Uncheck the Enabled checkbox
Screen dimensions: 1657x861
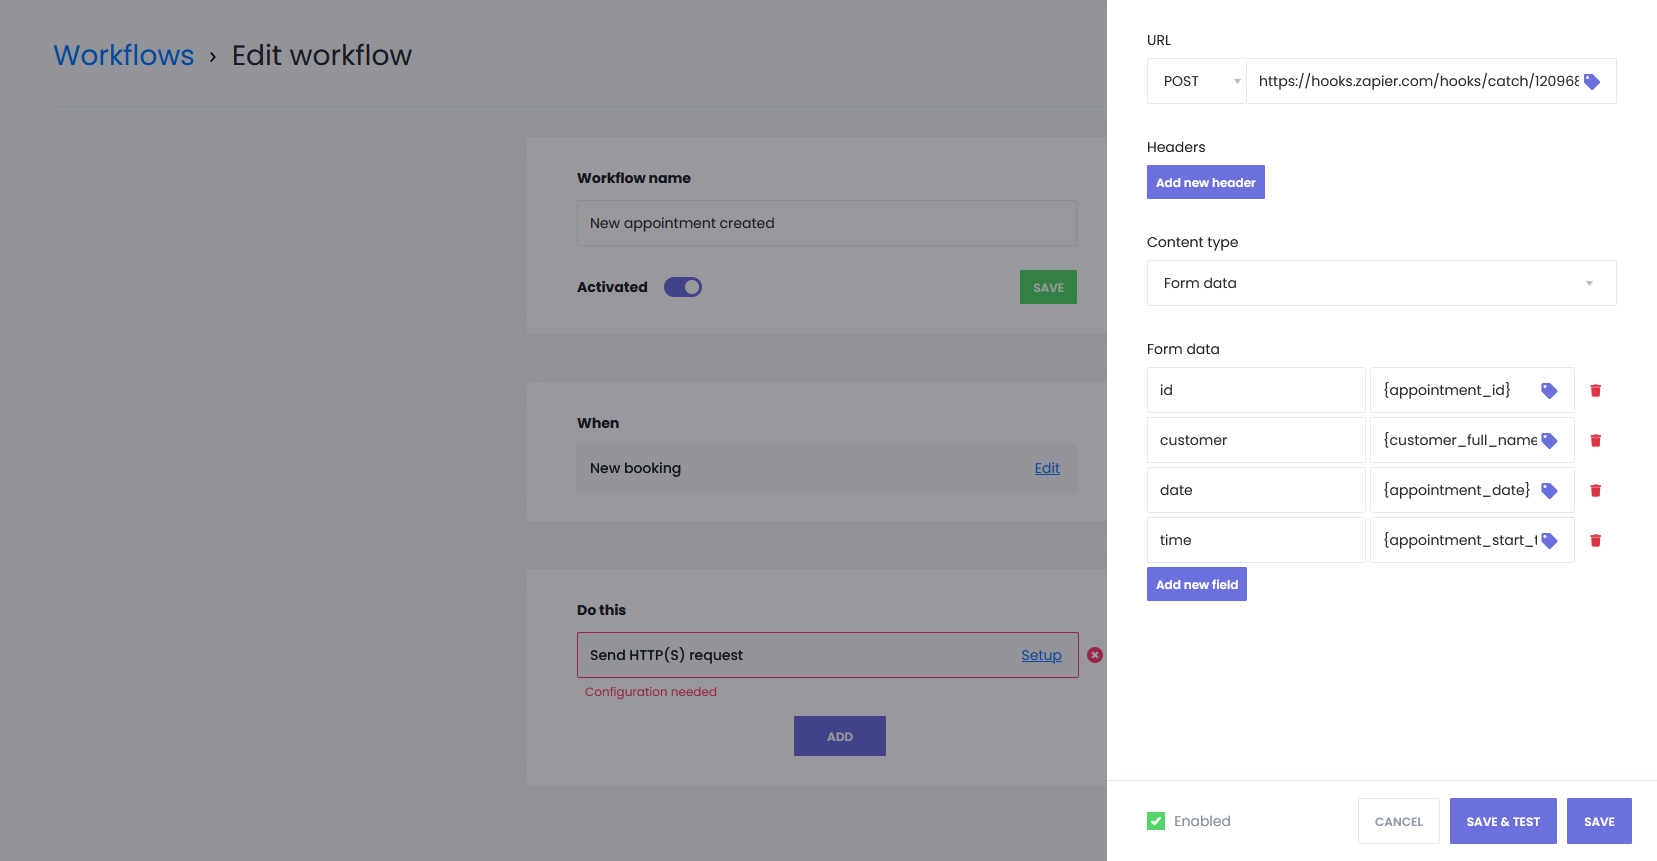tap(1156, 821)
